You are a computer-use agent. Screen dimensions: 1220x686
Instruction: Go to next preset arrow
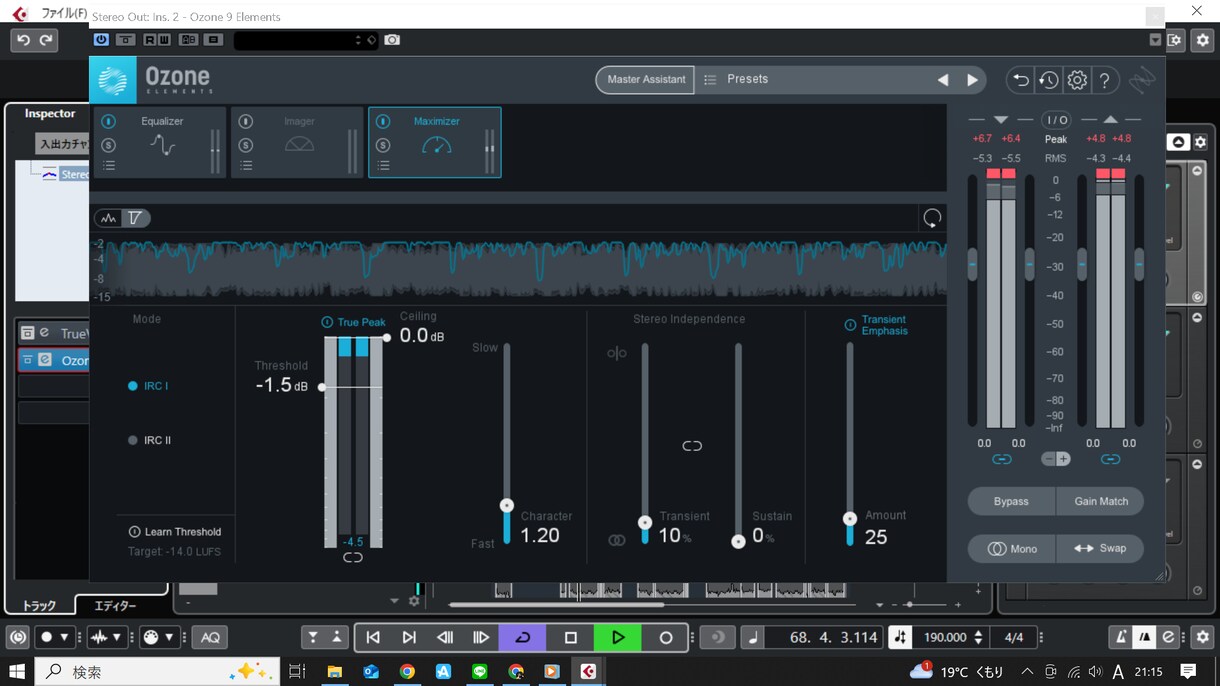pos(972,80)
